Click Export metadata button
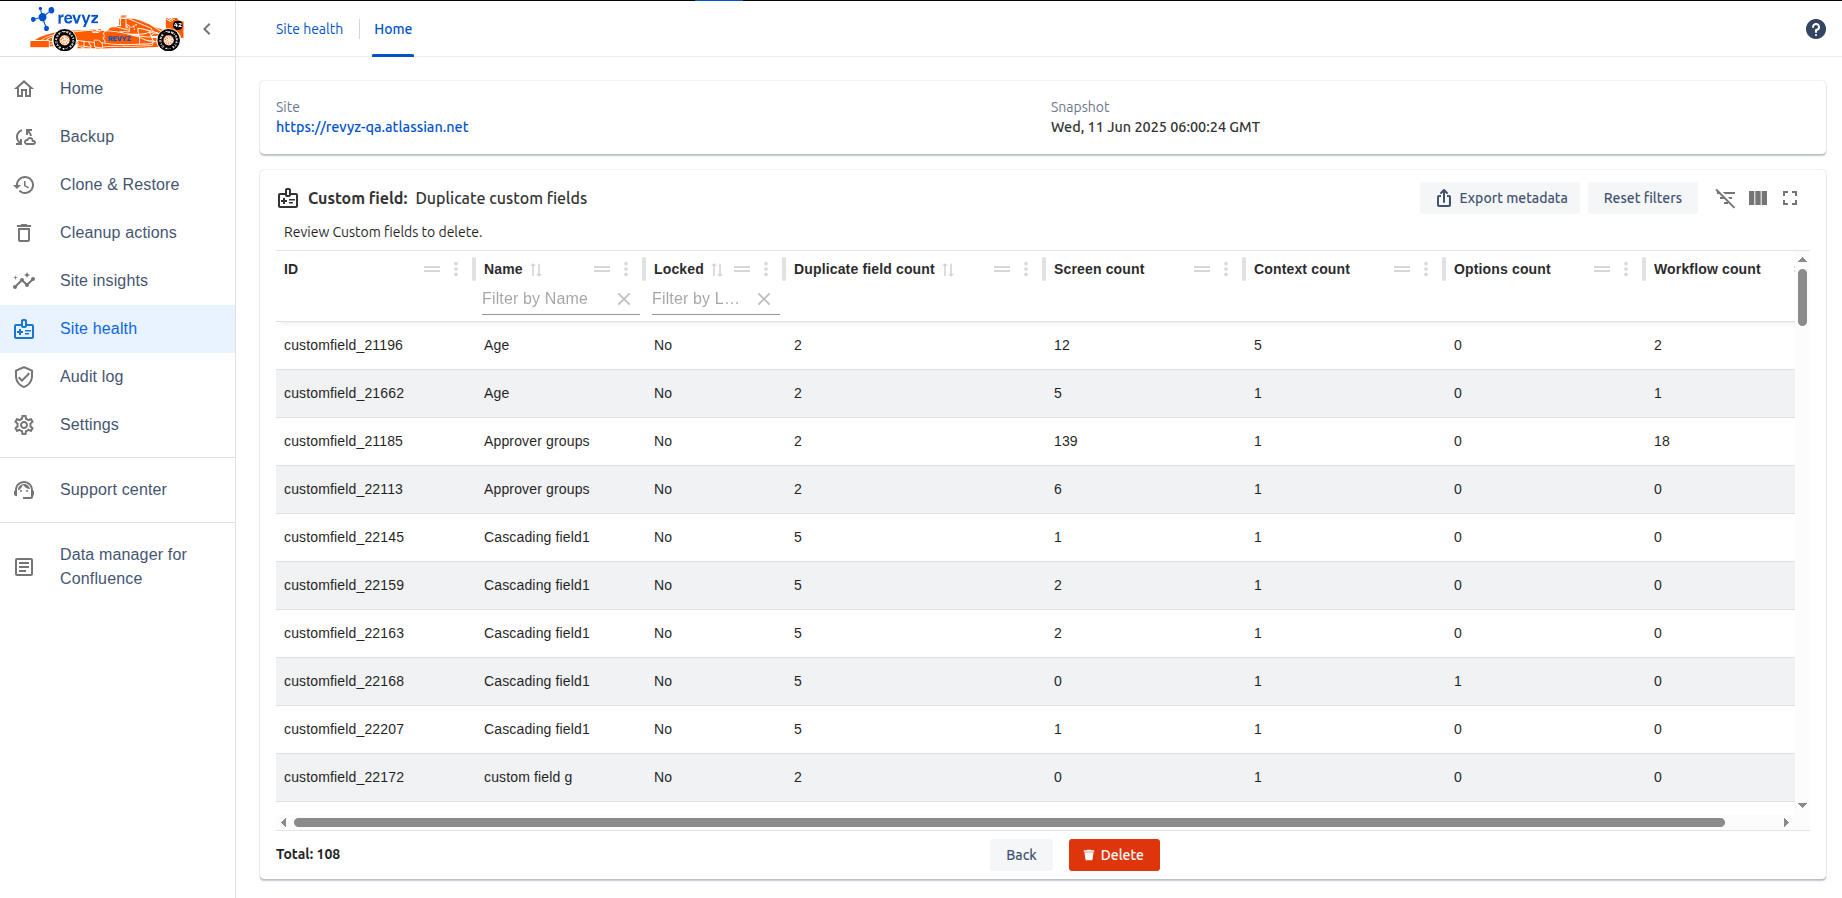 coord(1500,198)
